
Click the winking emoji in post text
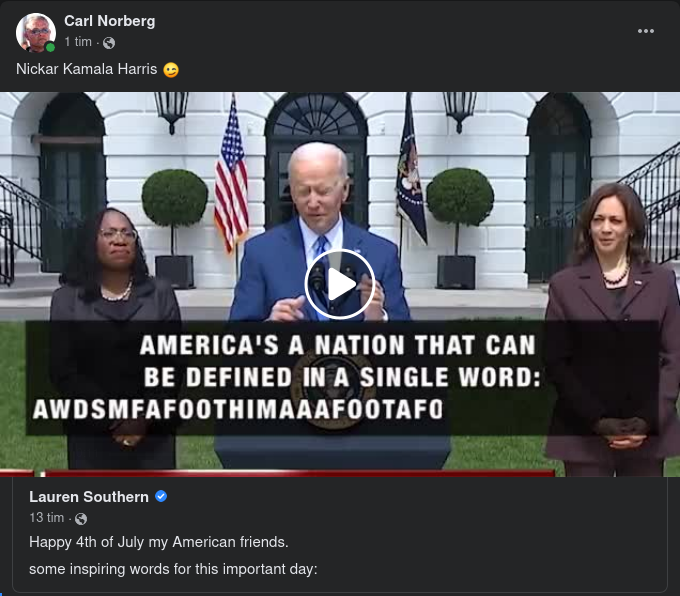171,69
